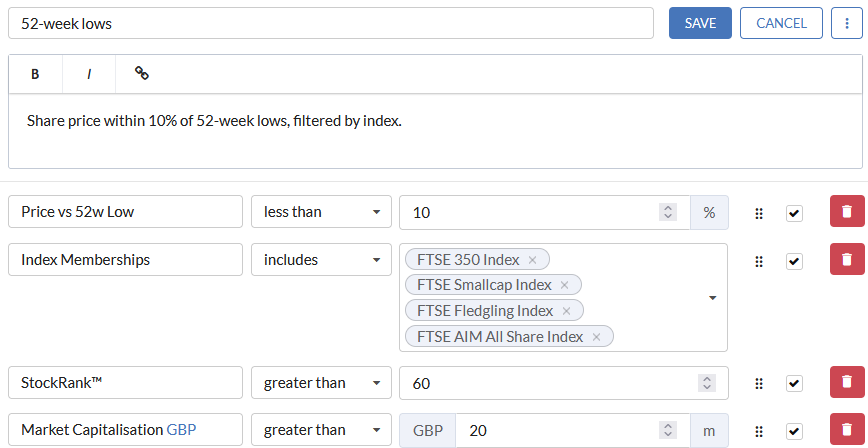868x448 pixels.
Task: Toggle bold formatting in description editor
Action: pos(35,74)
